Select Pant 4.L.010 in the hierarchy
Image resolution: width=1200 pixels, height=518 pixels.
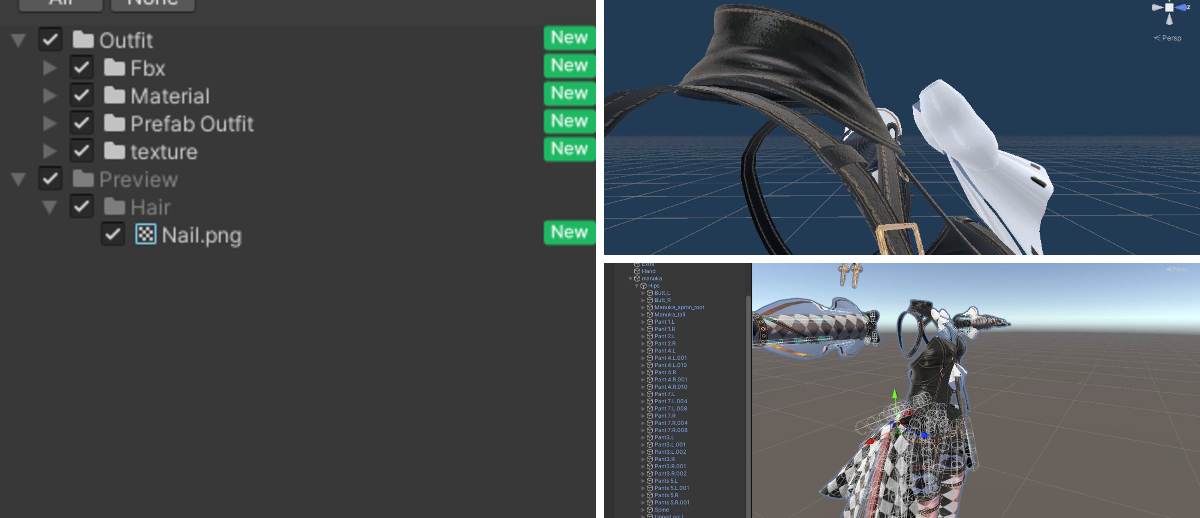click(671, 365)
